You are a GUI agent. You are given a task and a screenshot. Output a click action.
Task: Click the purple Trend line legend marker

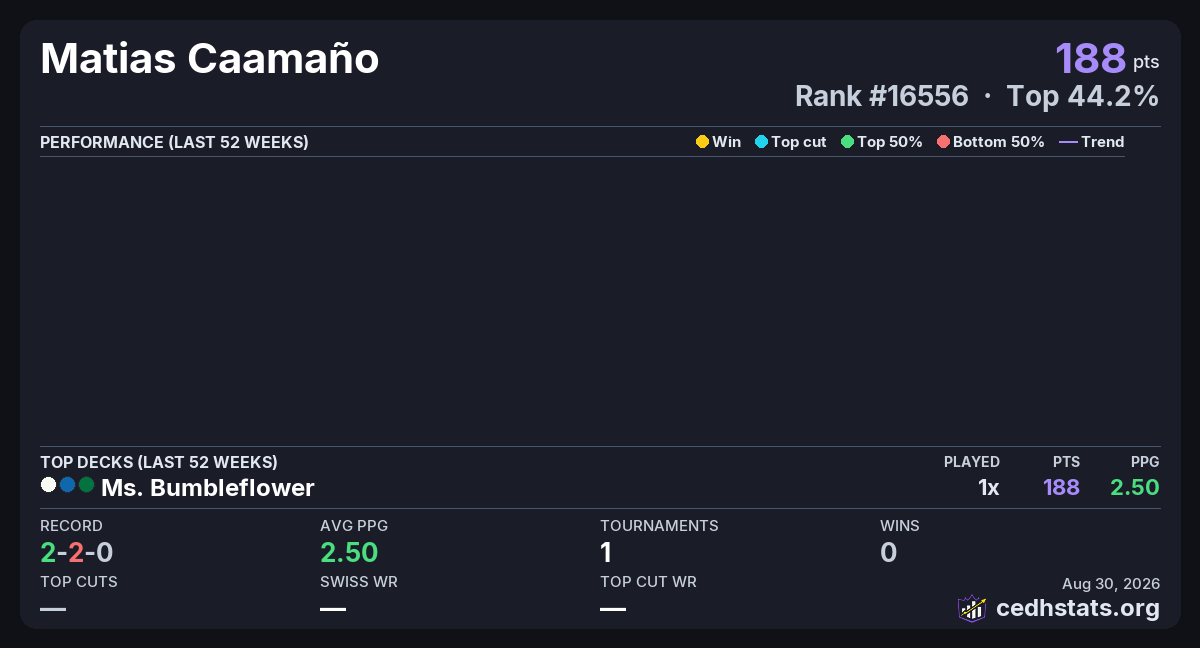click(1068, 142)
